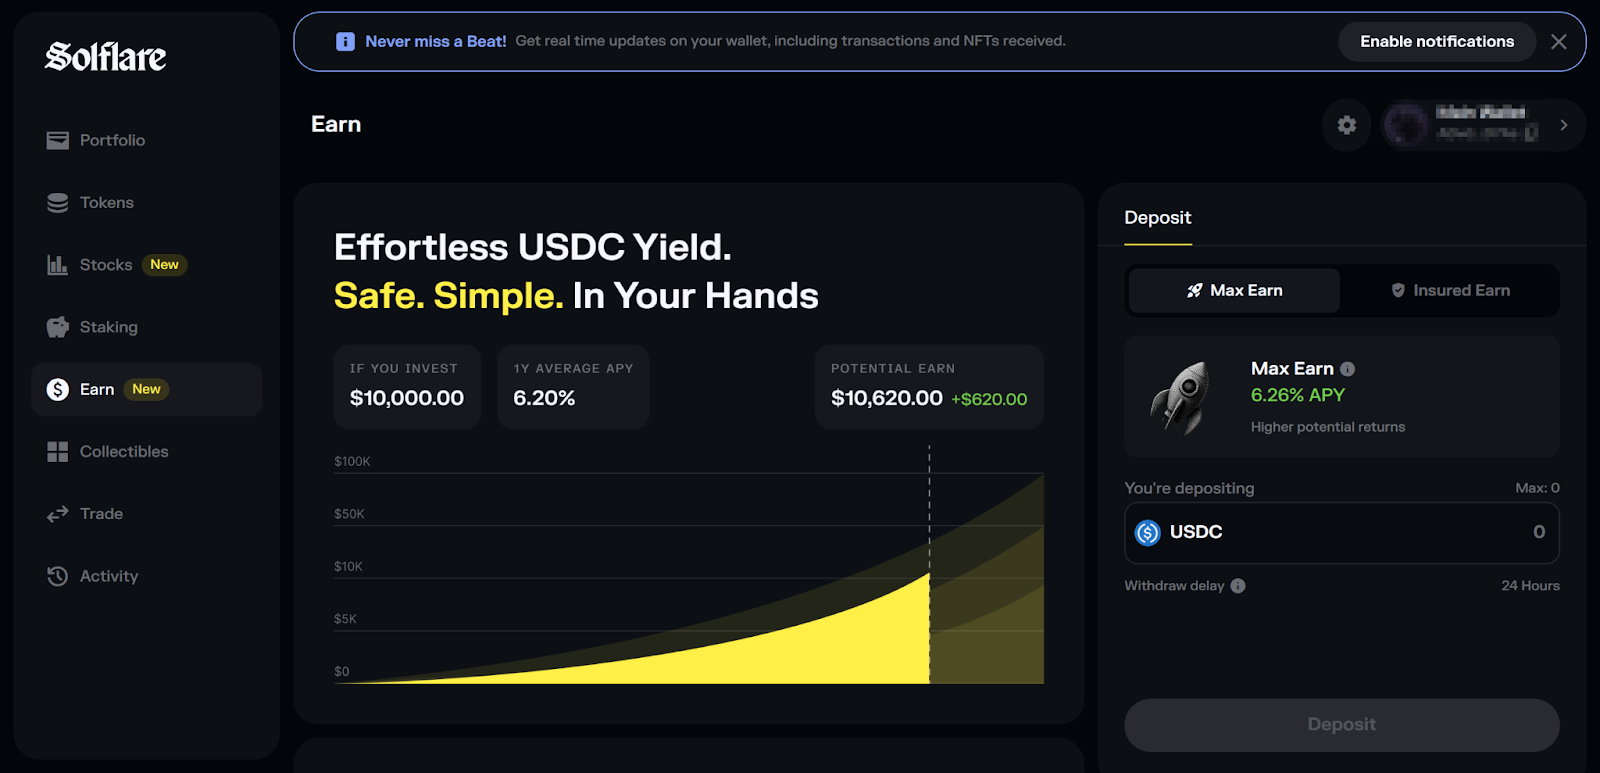Switch to the Deposit tab
This screenshot has height=773, width=1600.
pyautogui.click(x=1157, y=217)
